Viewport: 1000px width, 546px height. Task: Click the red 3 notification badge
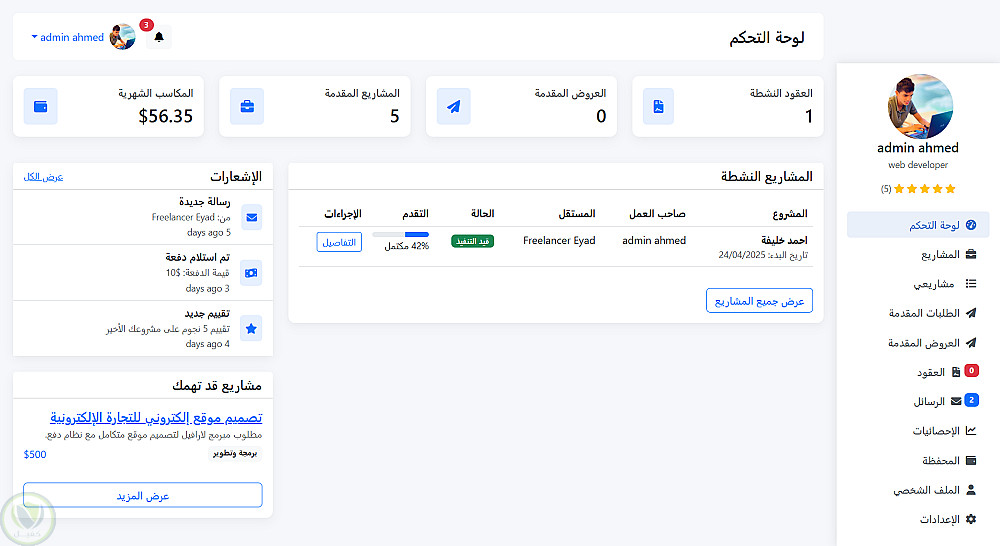(x=146, y=25)
